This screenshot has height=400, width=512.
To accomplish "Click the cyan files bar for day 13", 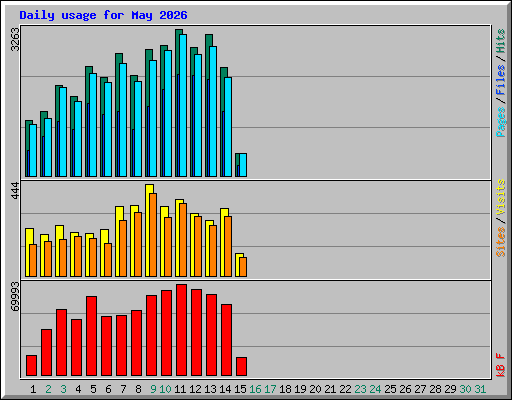I will (213, 111).
